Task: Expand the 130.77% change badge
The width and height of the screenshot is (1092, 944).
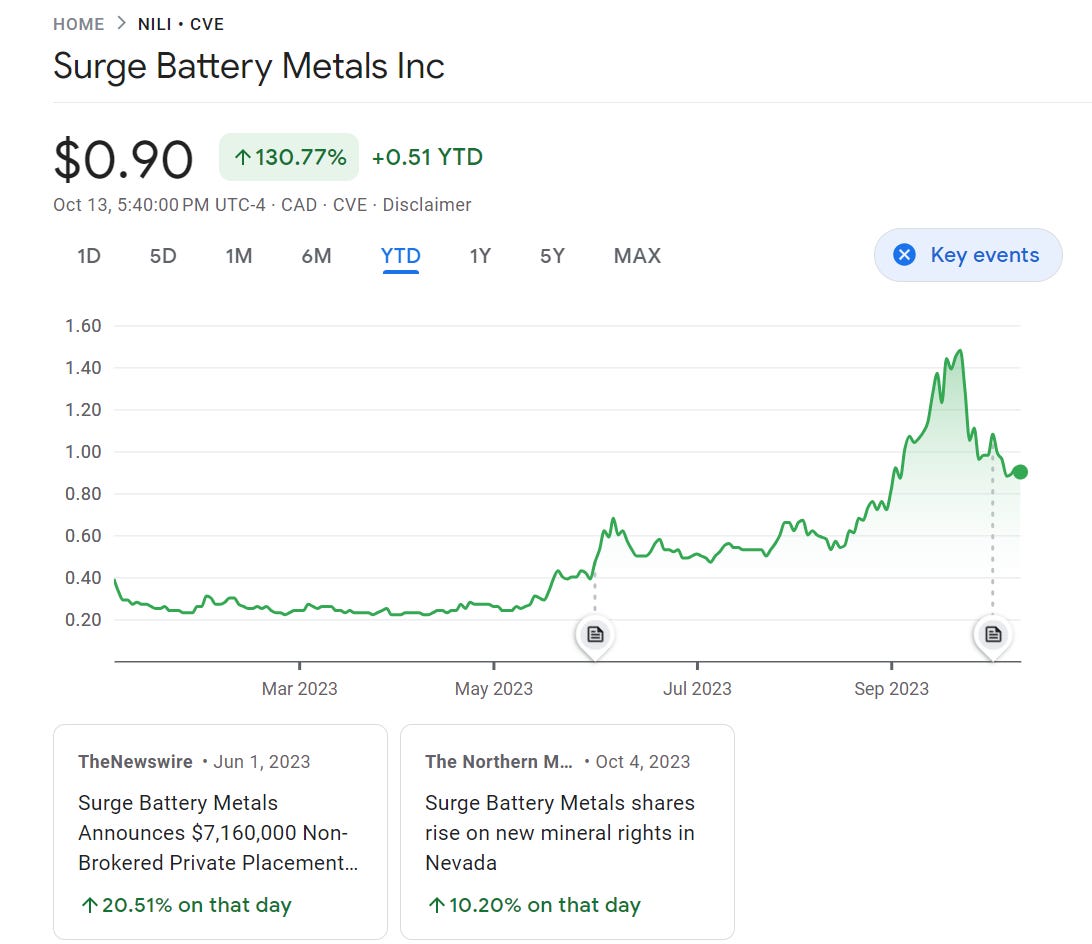Action: point(288,157)
